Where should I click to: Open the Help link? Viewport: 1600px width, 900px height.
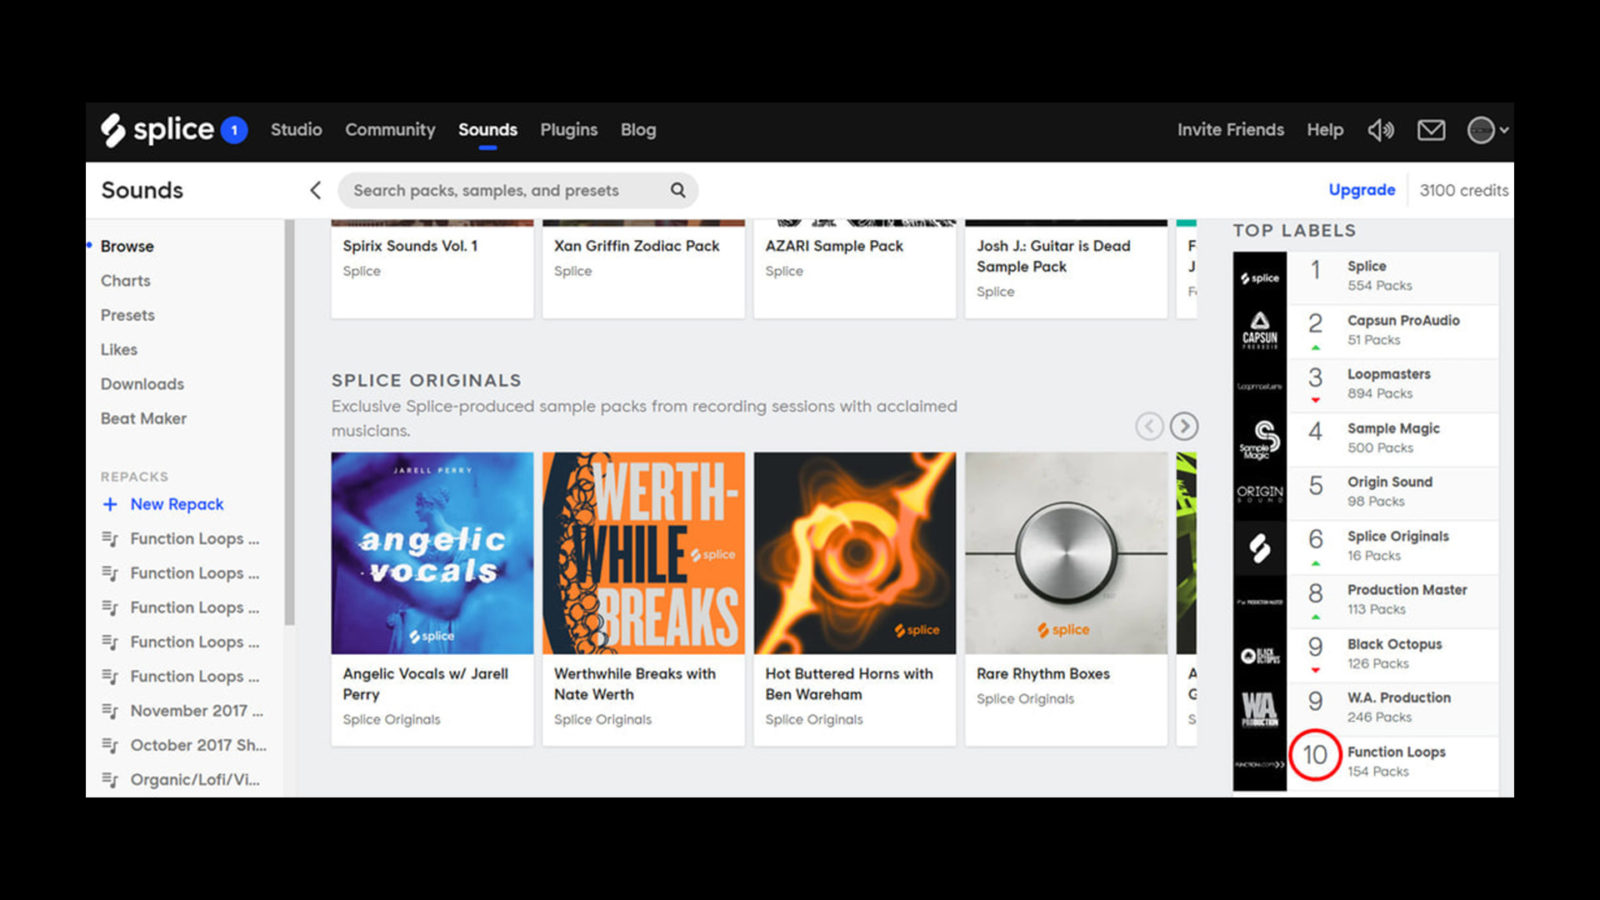[x=1325, y=130]
